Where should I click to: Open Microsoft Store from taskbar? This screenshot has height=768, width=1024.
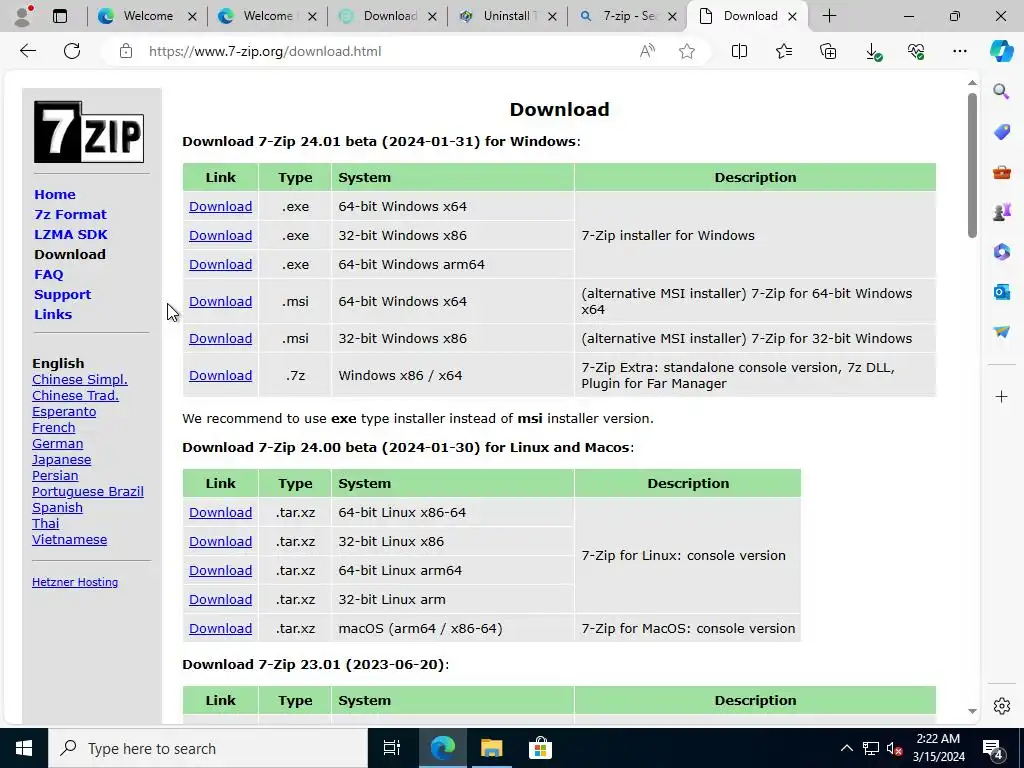click(x=540, y=748)
